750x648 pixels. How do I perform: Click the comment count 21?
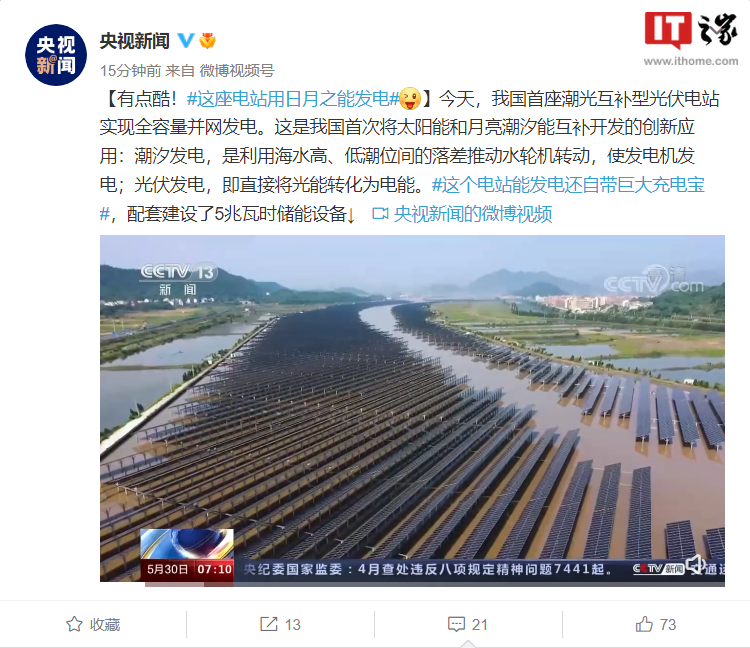point(480,624)
